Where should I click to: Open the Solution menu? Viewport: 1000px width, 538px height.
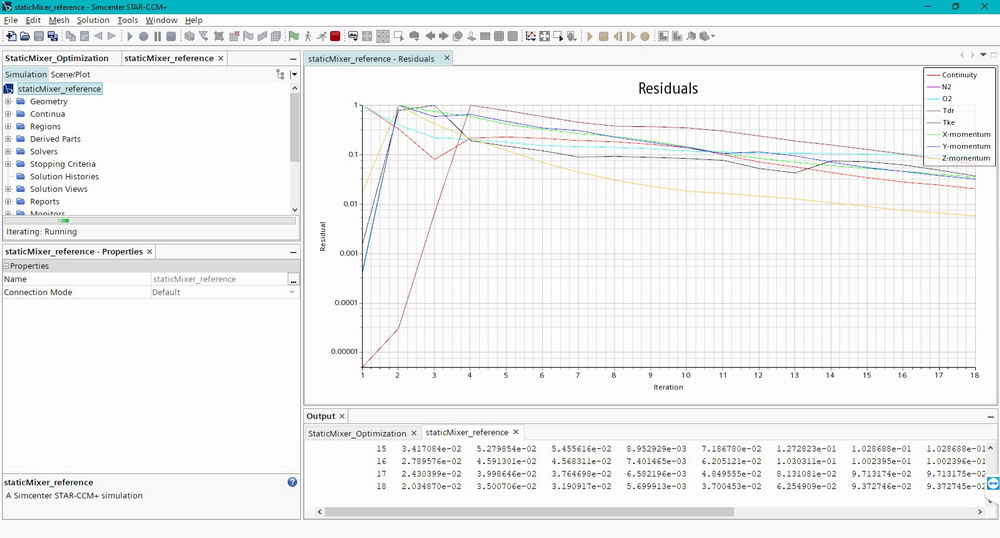click(93, 20)
